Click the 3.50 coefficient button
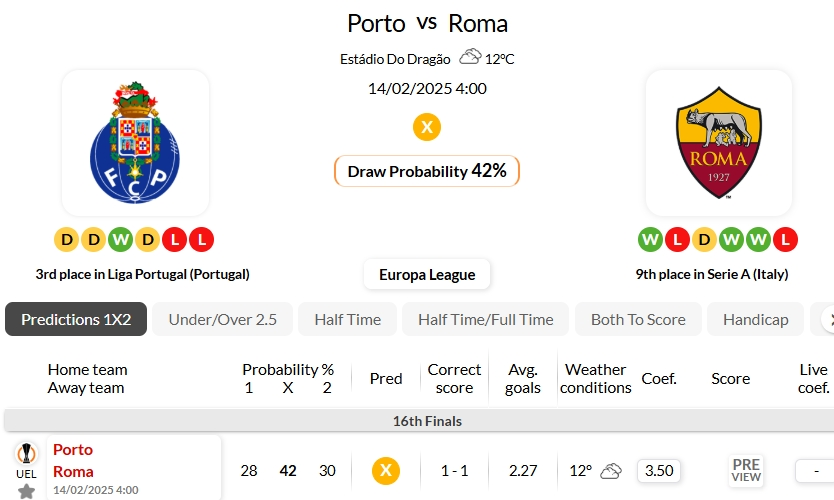 [659, 470]
